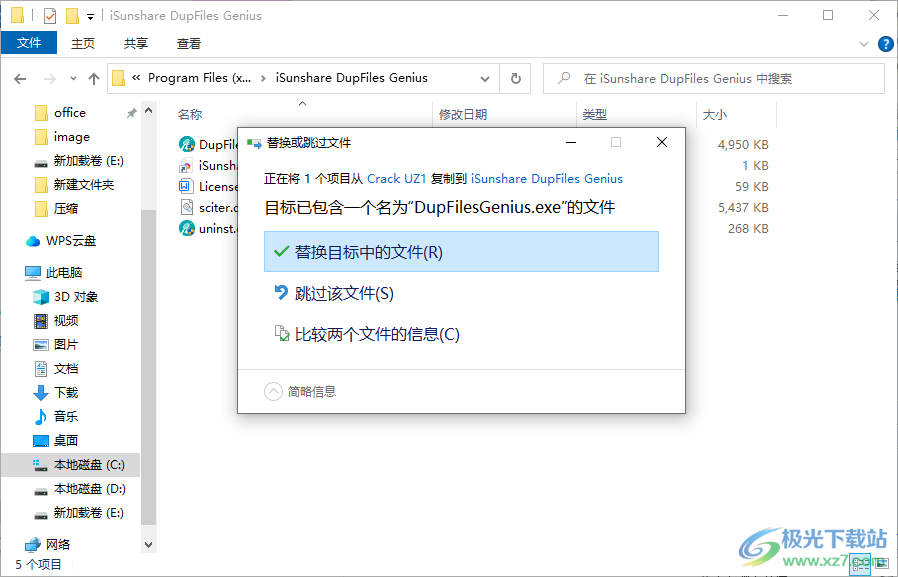
Task: Open 文档 library folder
Action: (x=65, y=369)
